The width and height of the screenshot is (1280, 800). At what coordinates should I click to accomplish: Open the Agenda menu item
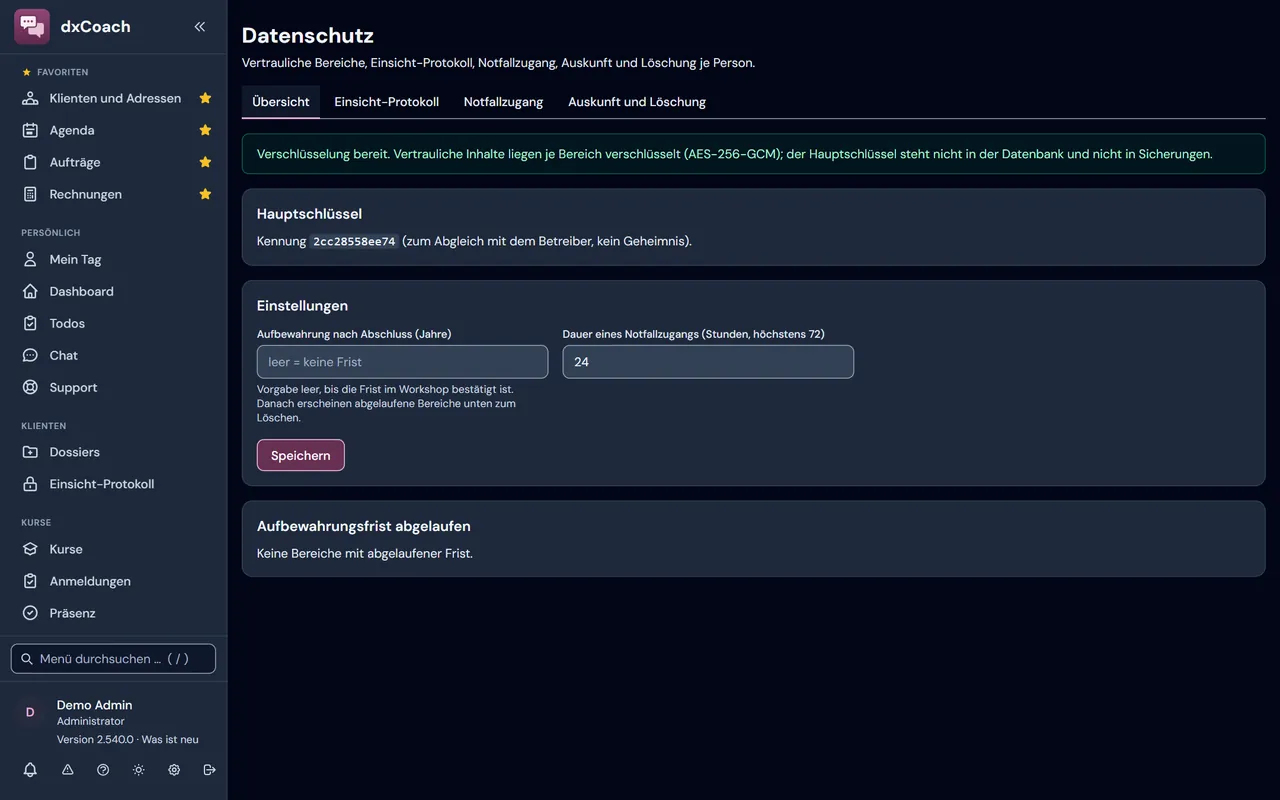(72, 130)
